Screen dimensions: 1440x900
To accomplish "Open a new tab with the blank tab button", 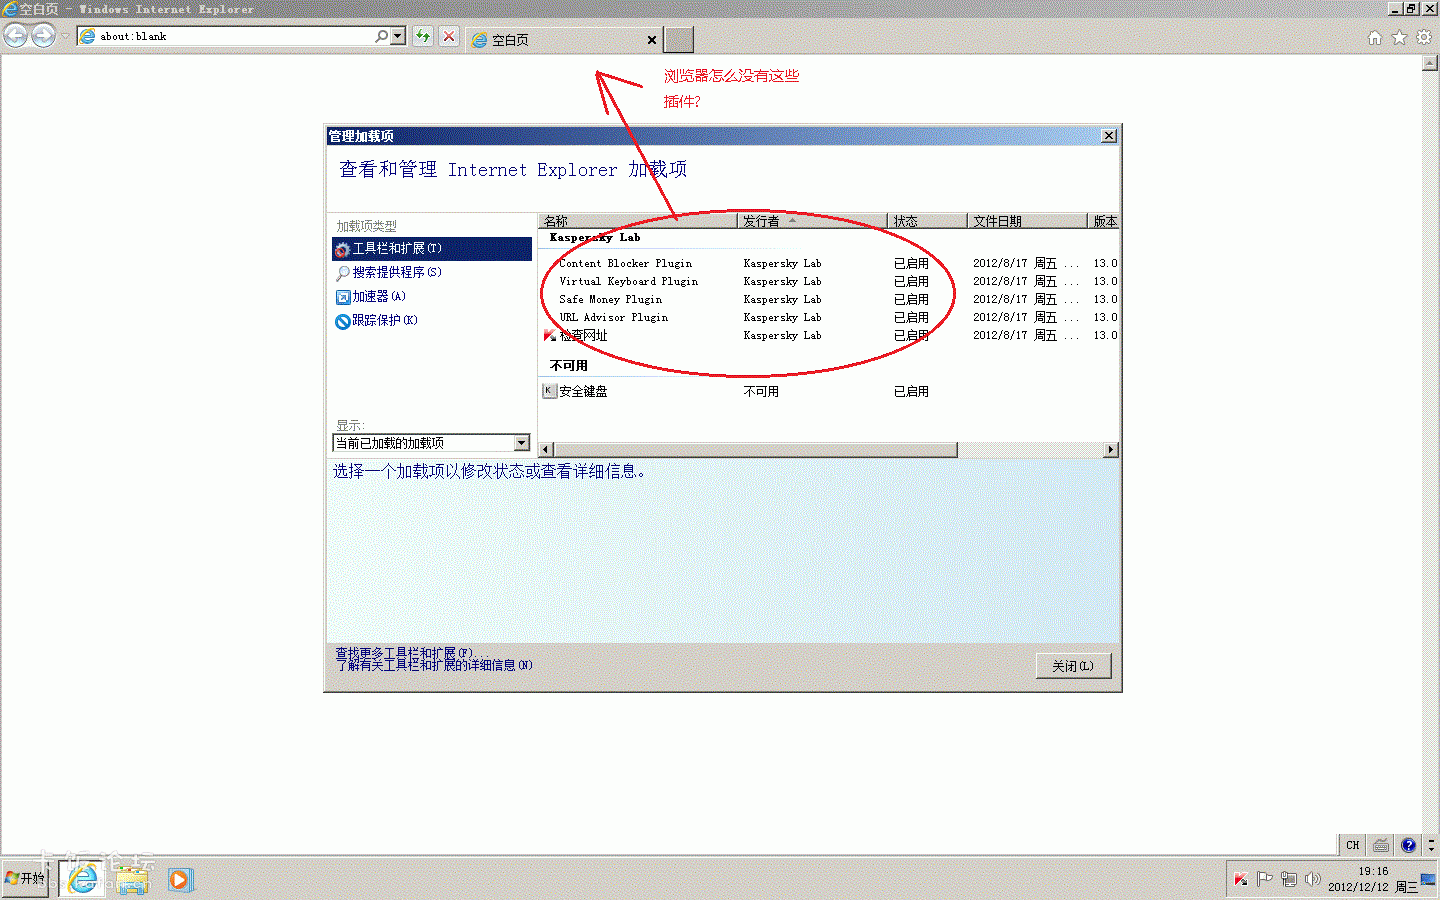I will tap(679, 39).
